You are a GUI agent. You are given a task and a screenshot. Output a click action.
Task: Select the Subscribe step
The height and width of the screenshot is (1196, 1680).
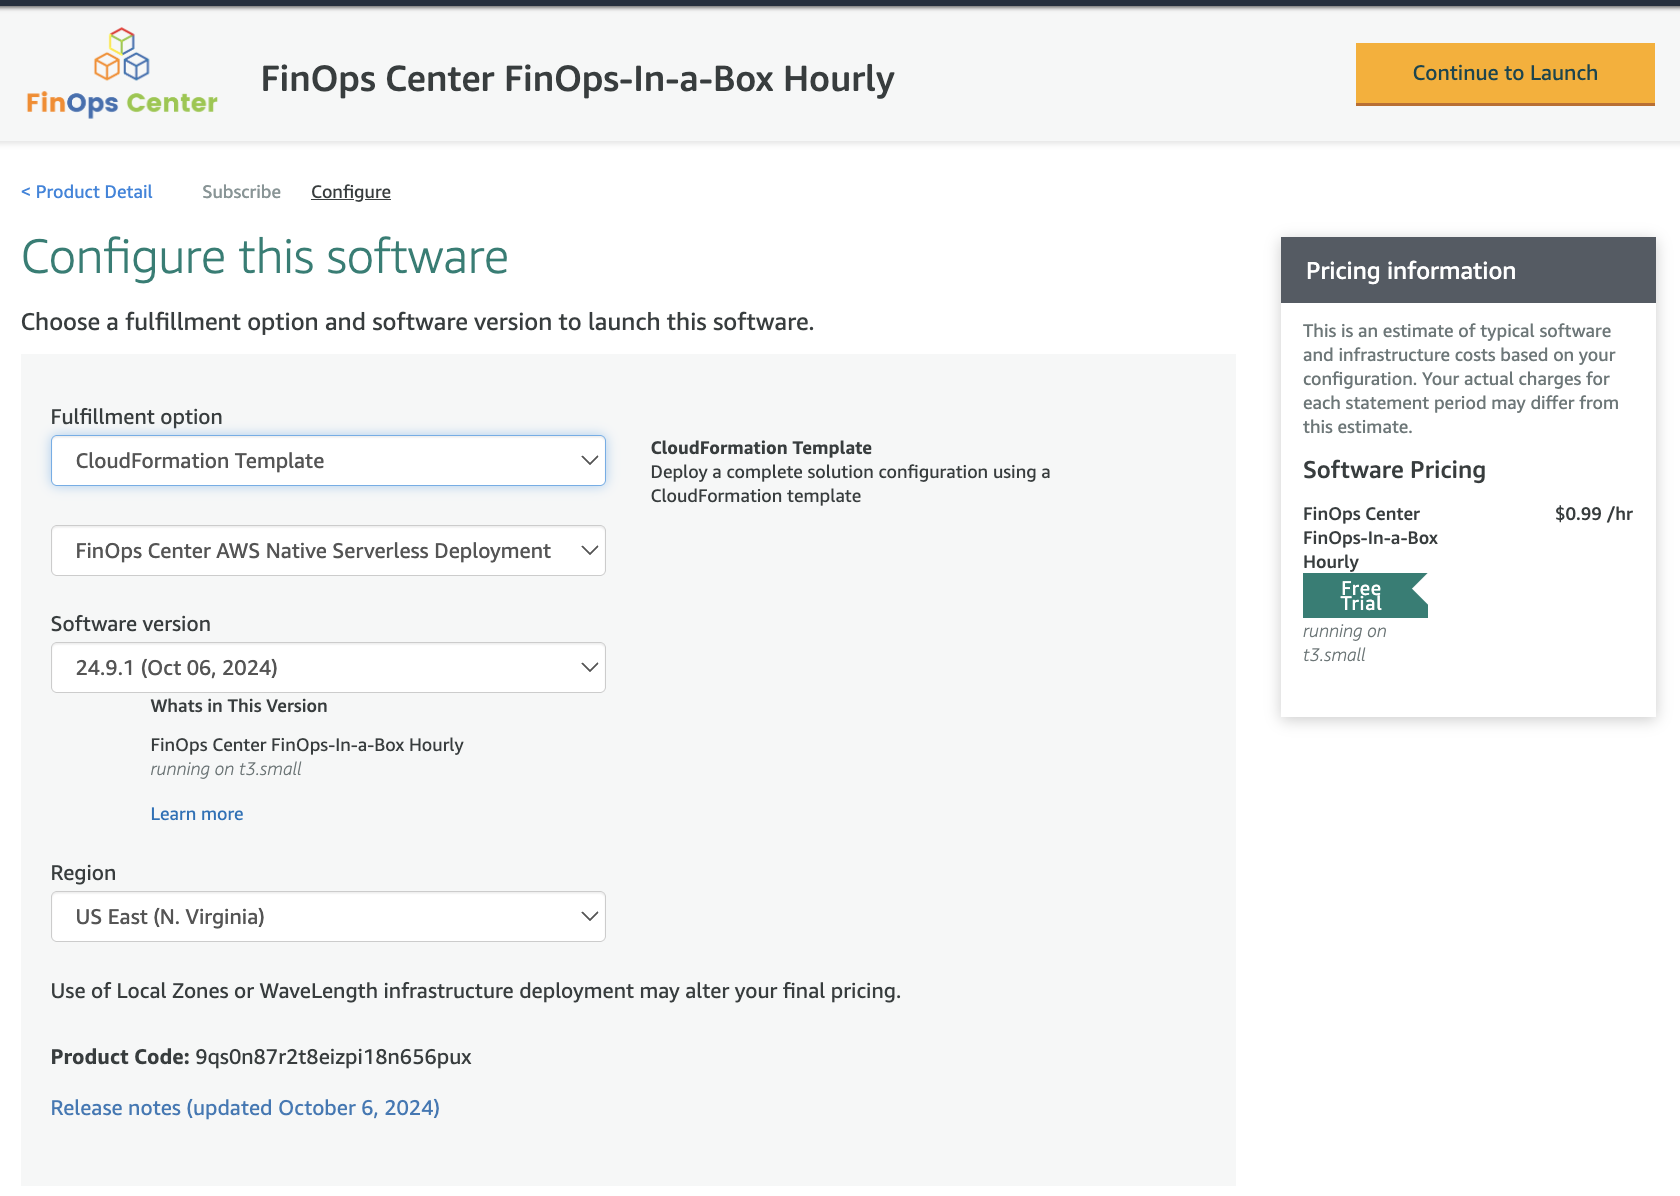[x=241, y=192]
